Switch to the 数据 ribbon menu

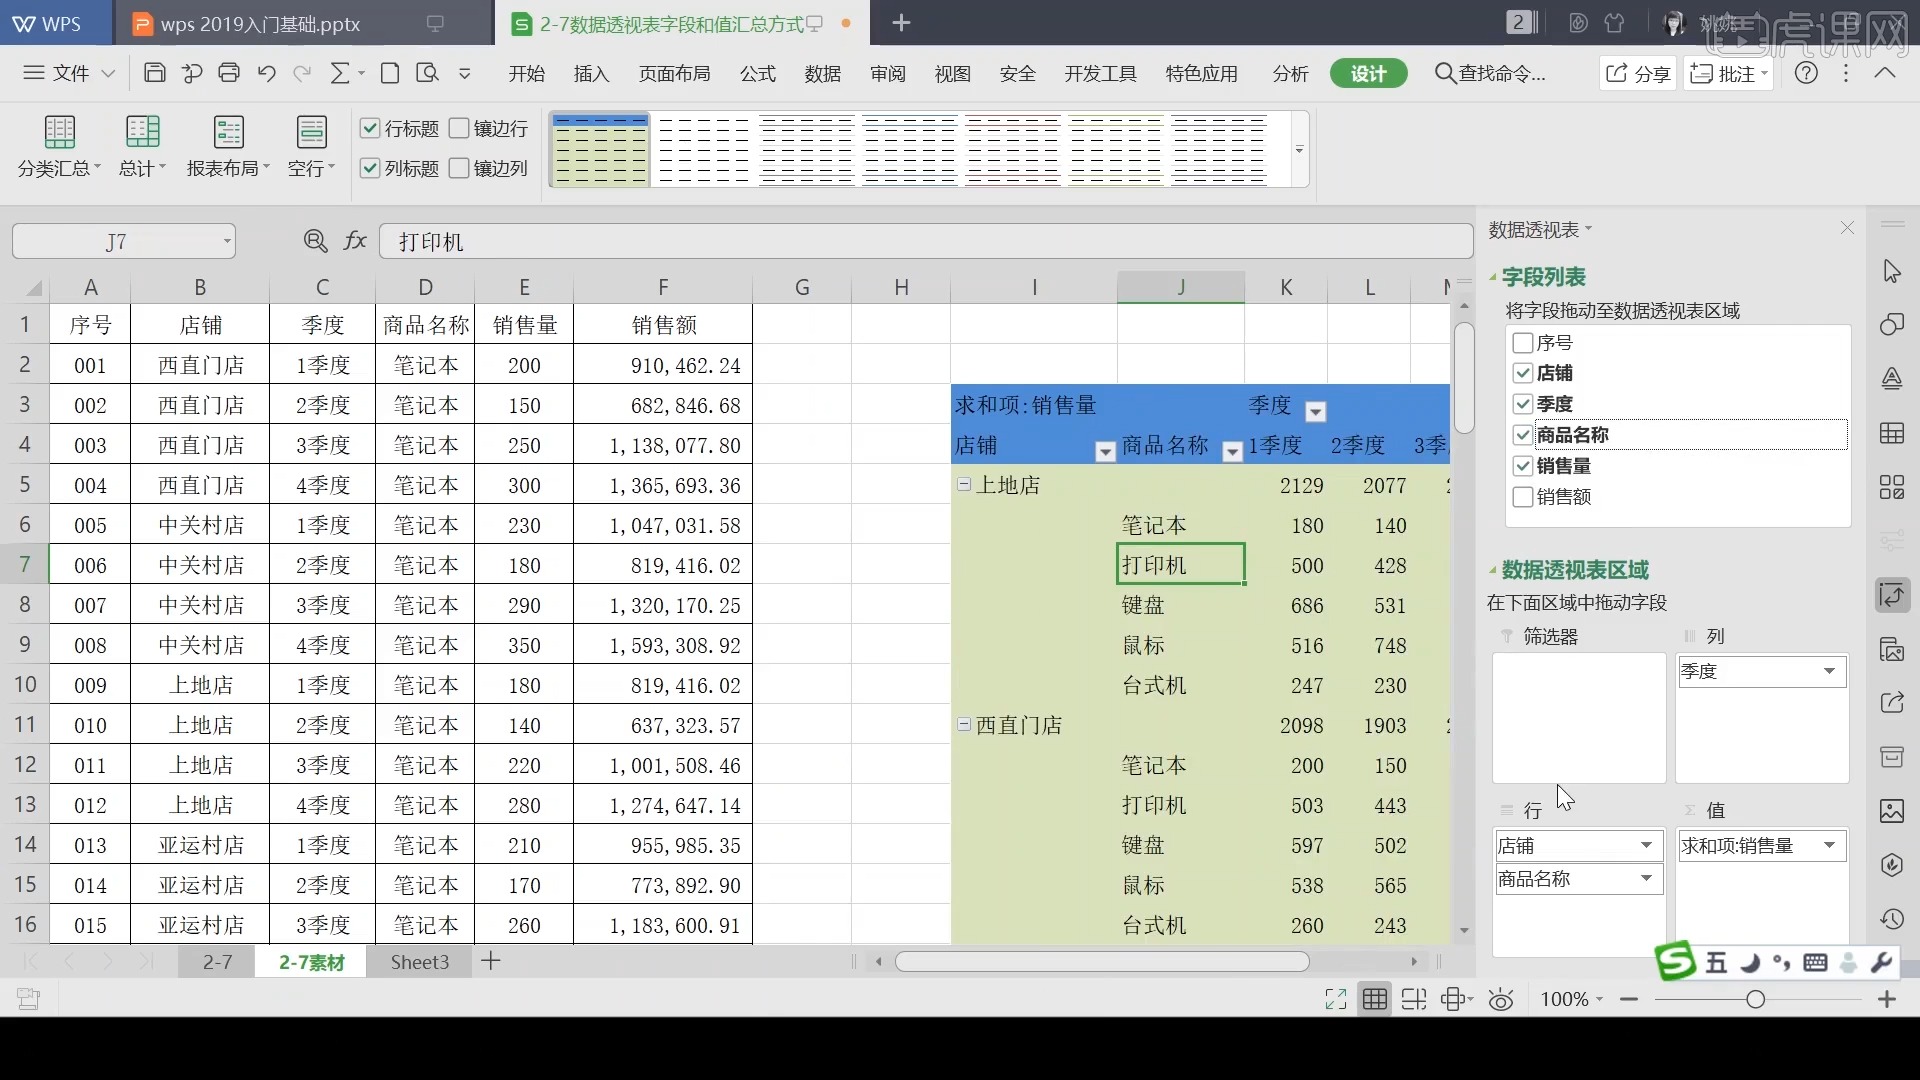822,73
